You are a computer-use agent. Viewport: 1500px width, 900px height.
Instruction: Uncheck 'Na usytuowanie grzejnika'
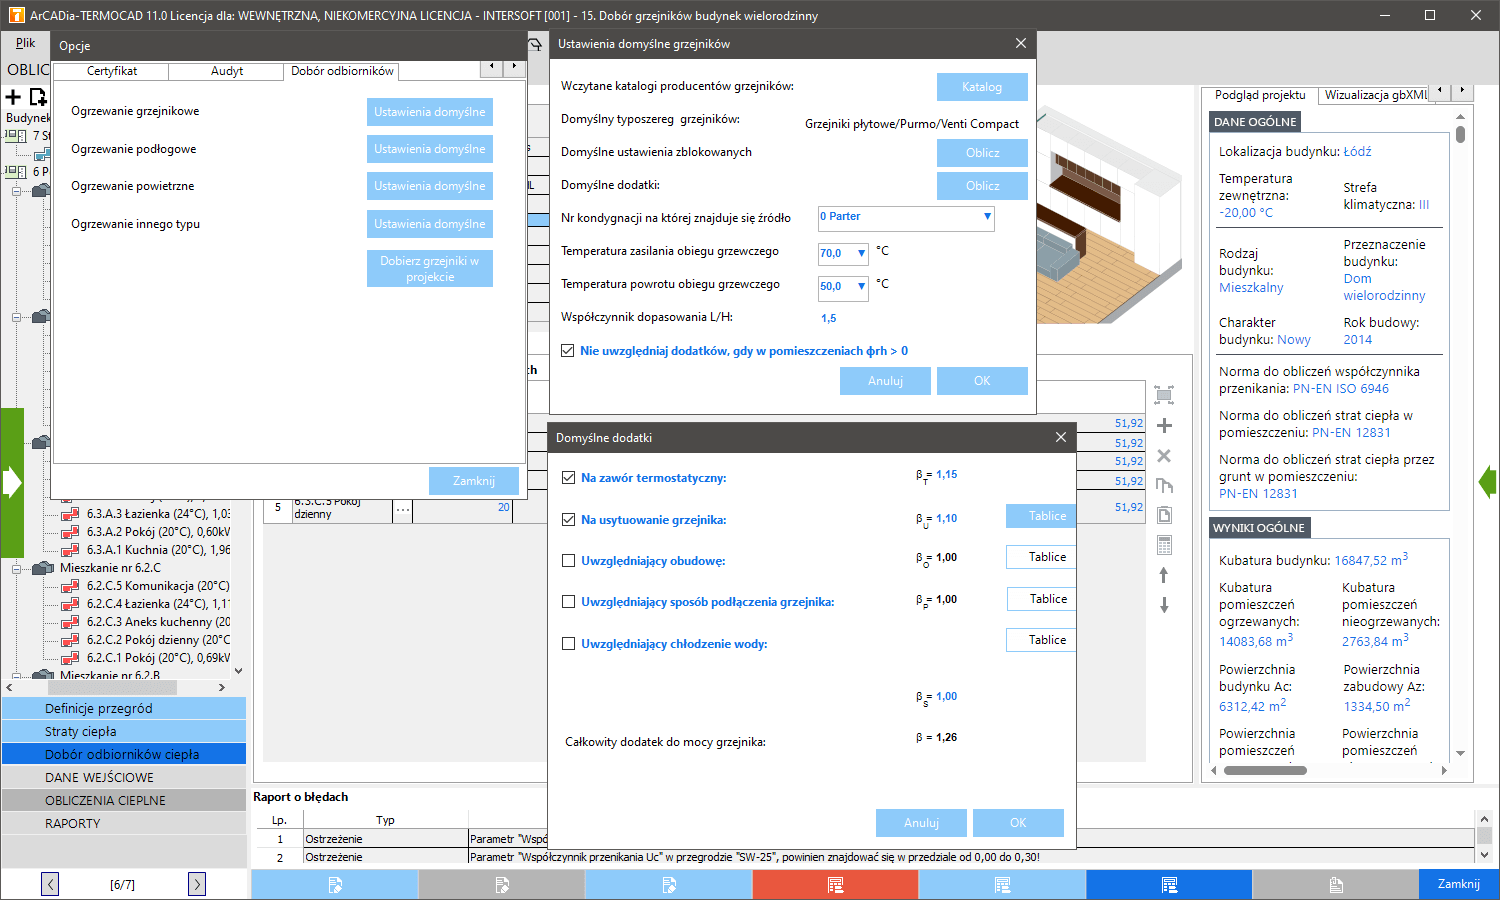coord(569,520)
